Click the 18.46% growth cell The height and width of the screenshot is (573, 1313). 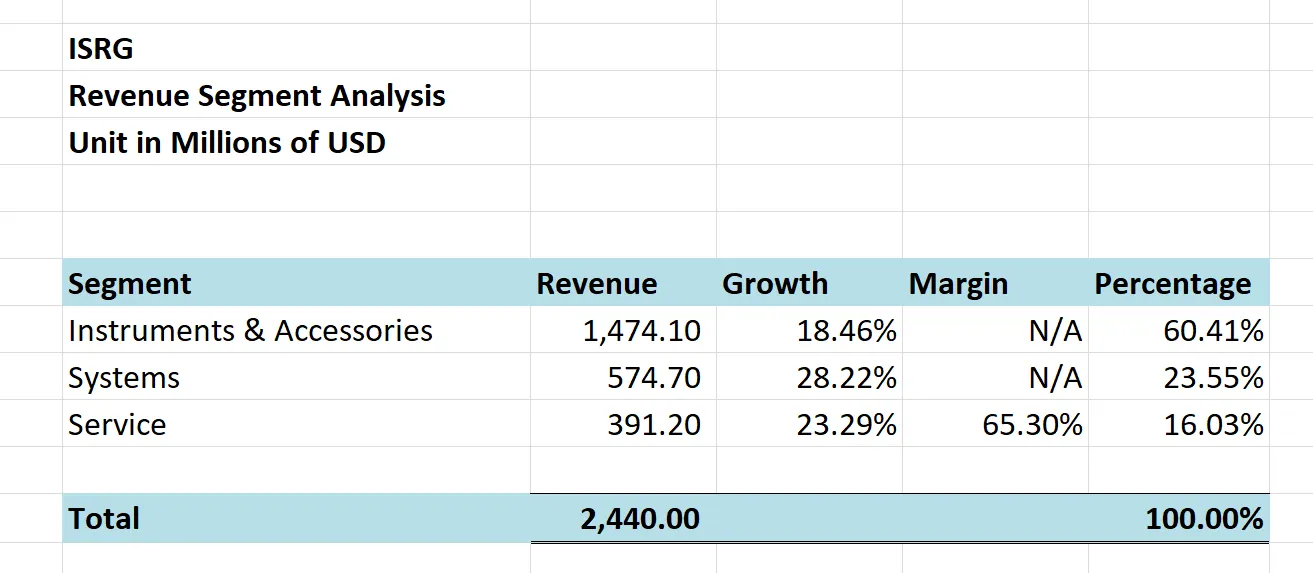pyautogui.click(x=846, y=331)
